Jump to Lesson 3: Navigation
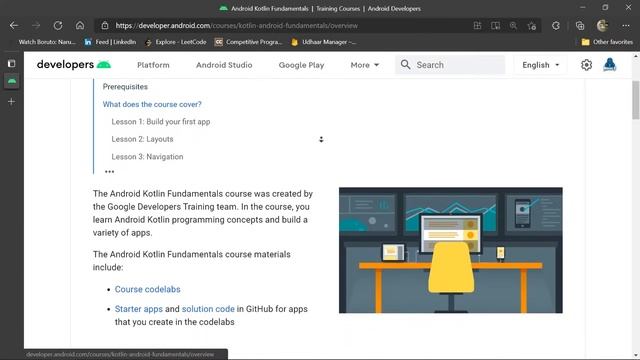640x360 pixels. [x=147, y=157]
